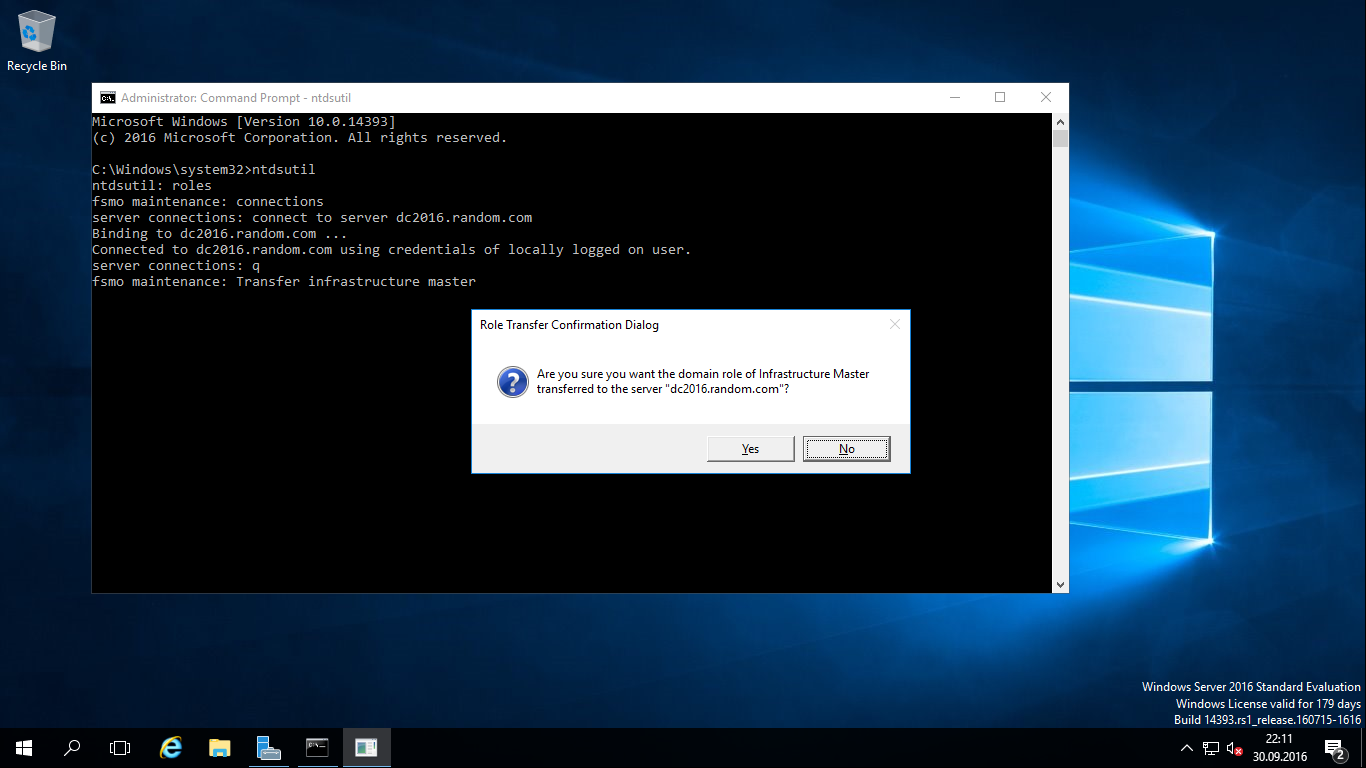The image size is (1366, 768).
Task: Click the blue question mark icon
Action: pyautogui.click(x=513, y=381)
